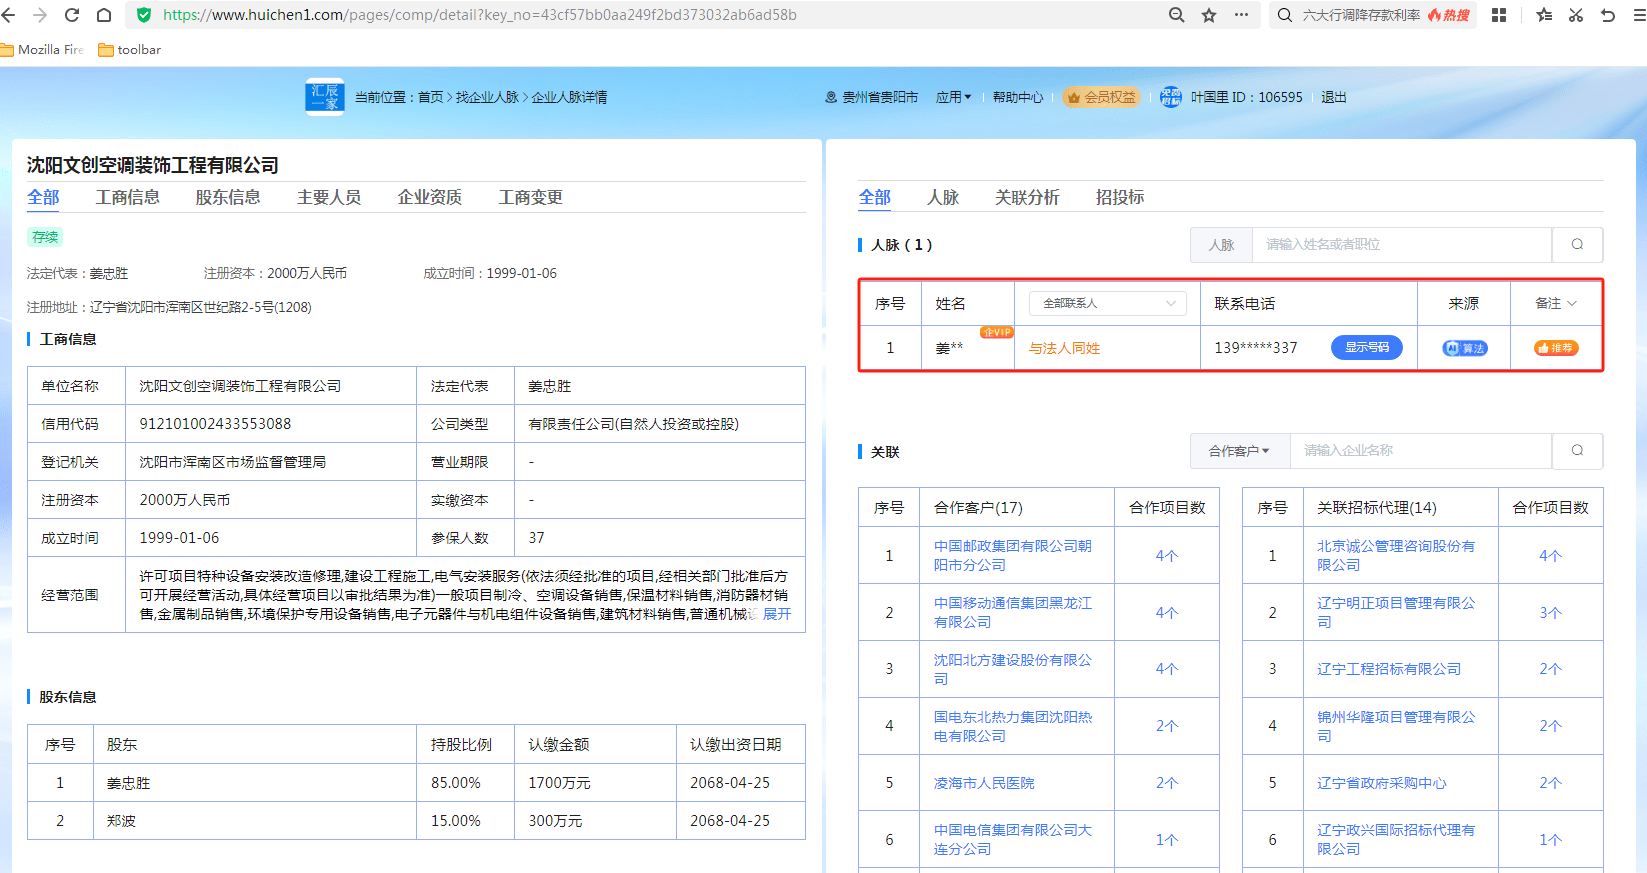This screenshot has width=1647, height=873.
Task: Click the 贵州省贵阳市 location selector
Action: 872,97
